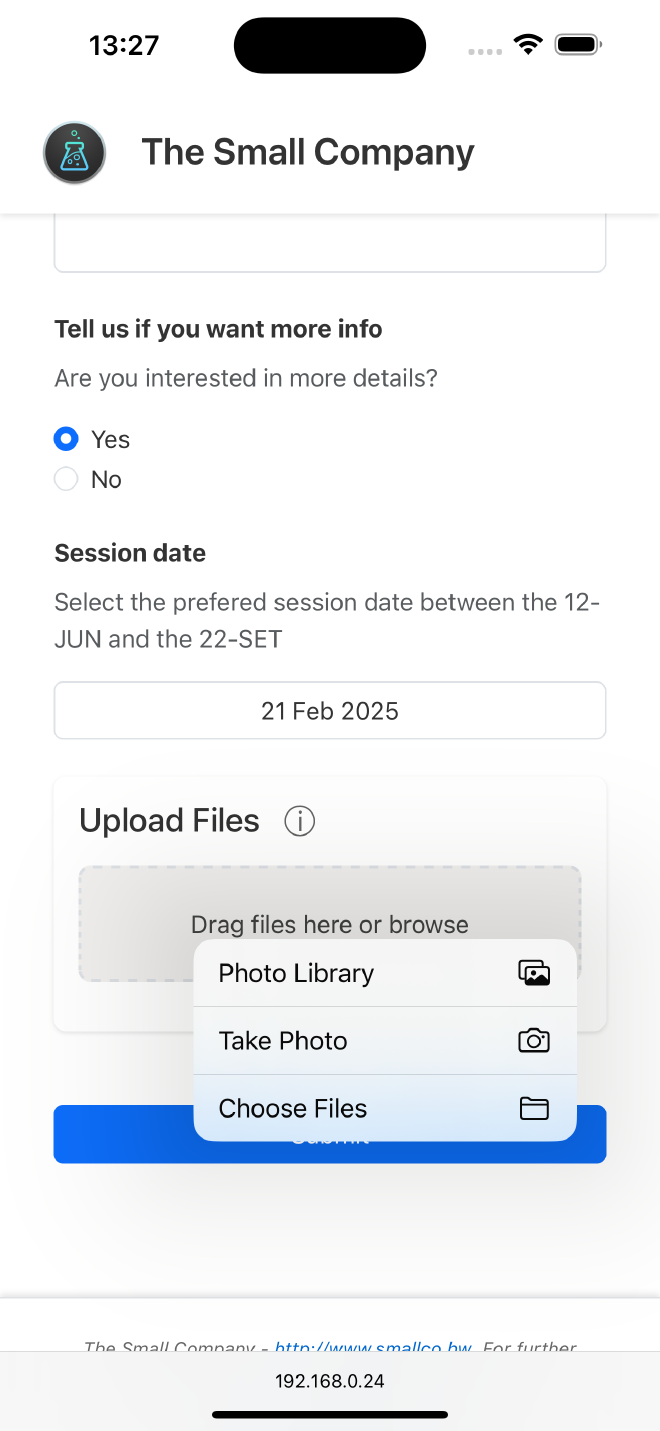Expand the browse option in the drag files area

pyautogui.click(x=432, y=923)
